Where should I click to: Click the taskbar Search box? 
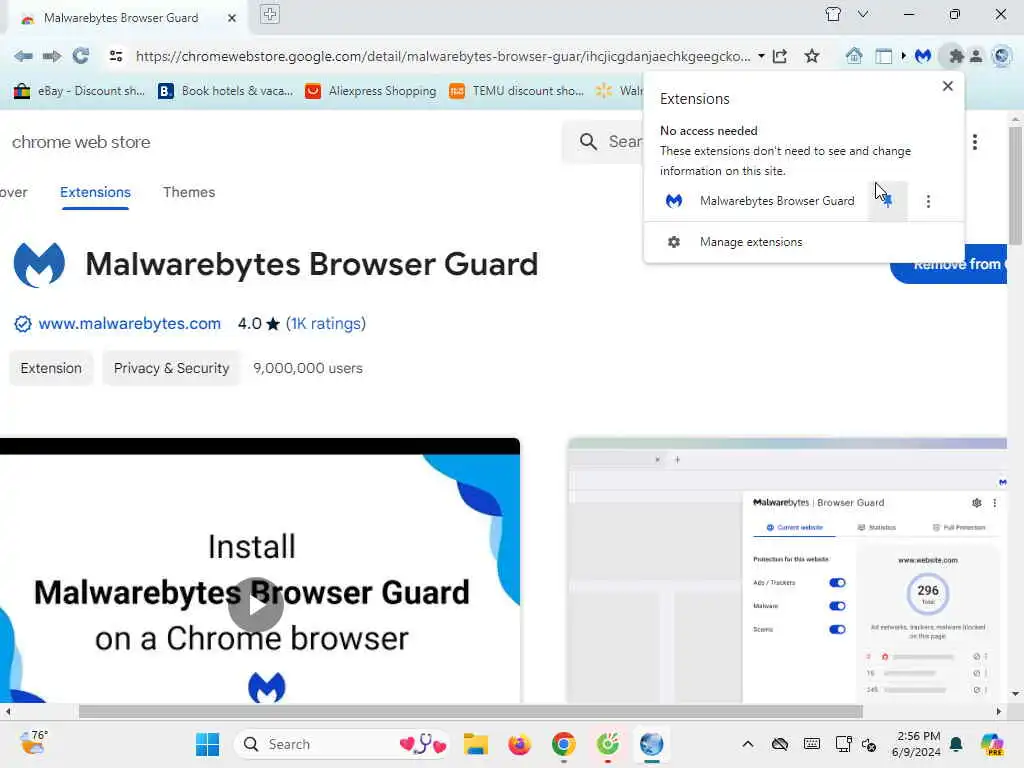pyautogui.click(x=342, y=744)
